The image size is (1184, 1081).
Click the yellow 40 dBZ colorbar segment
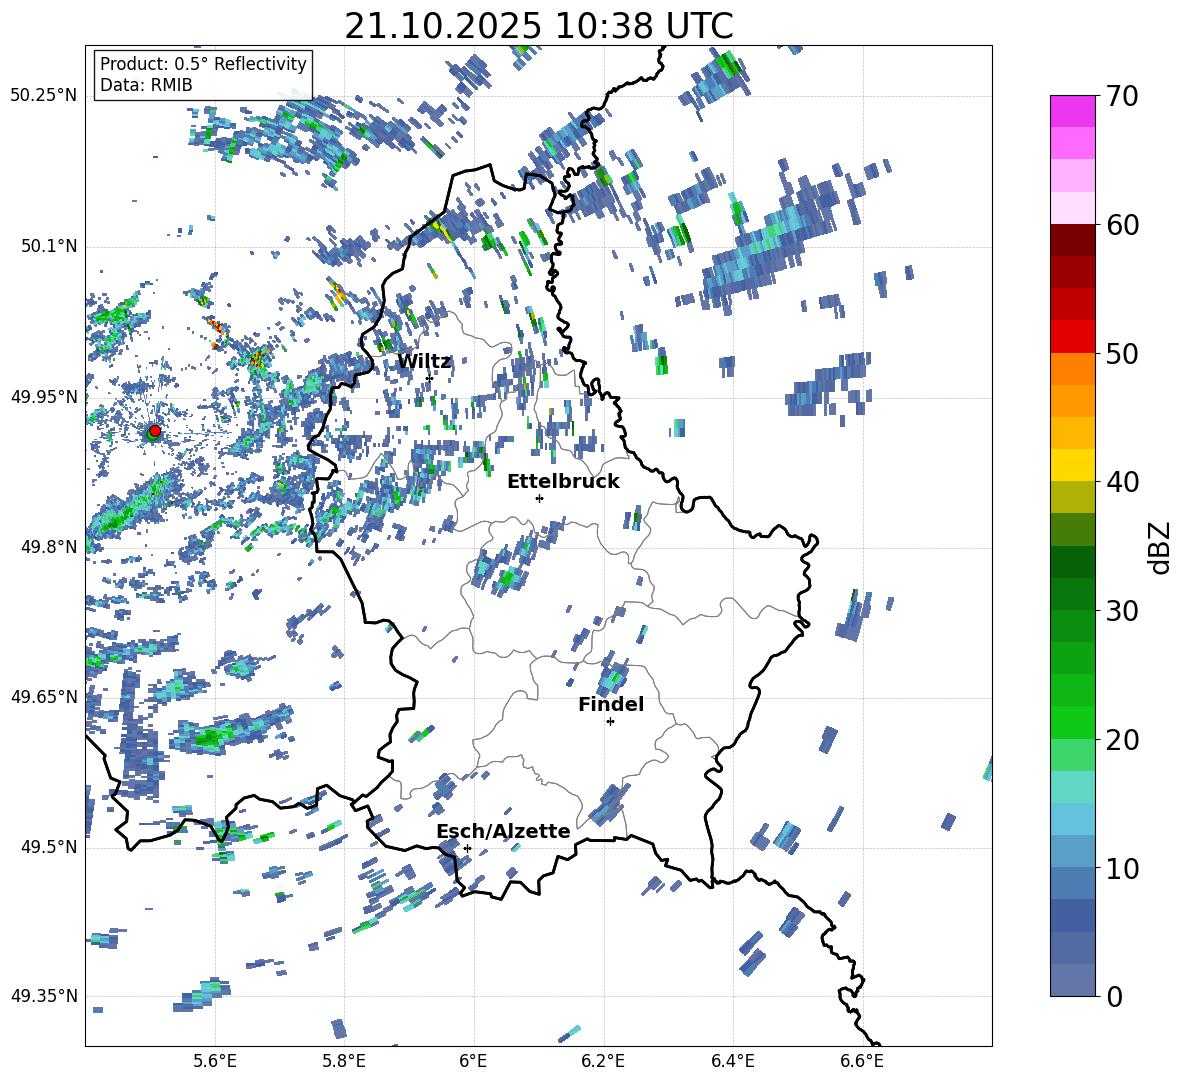pos(1072,465)
